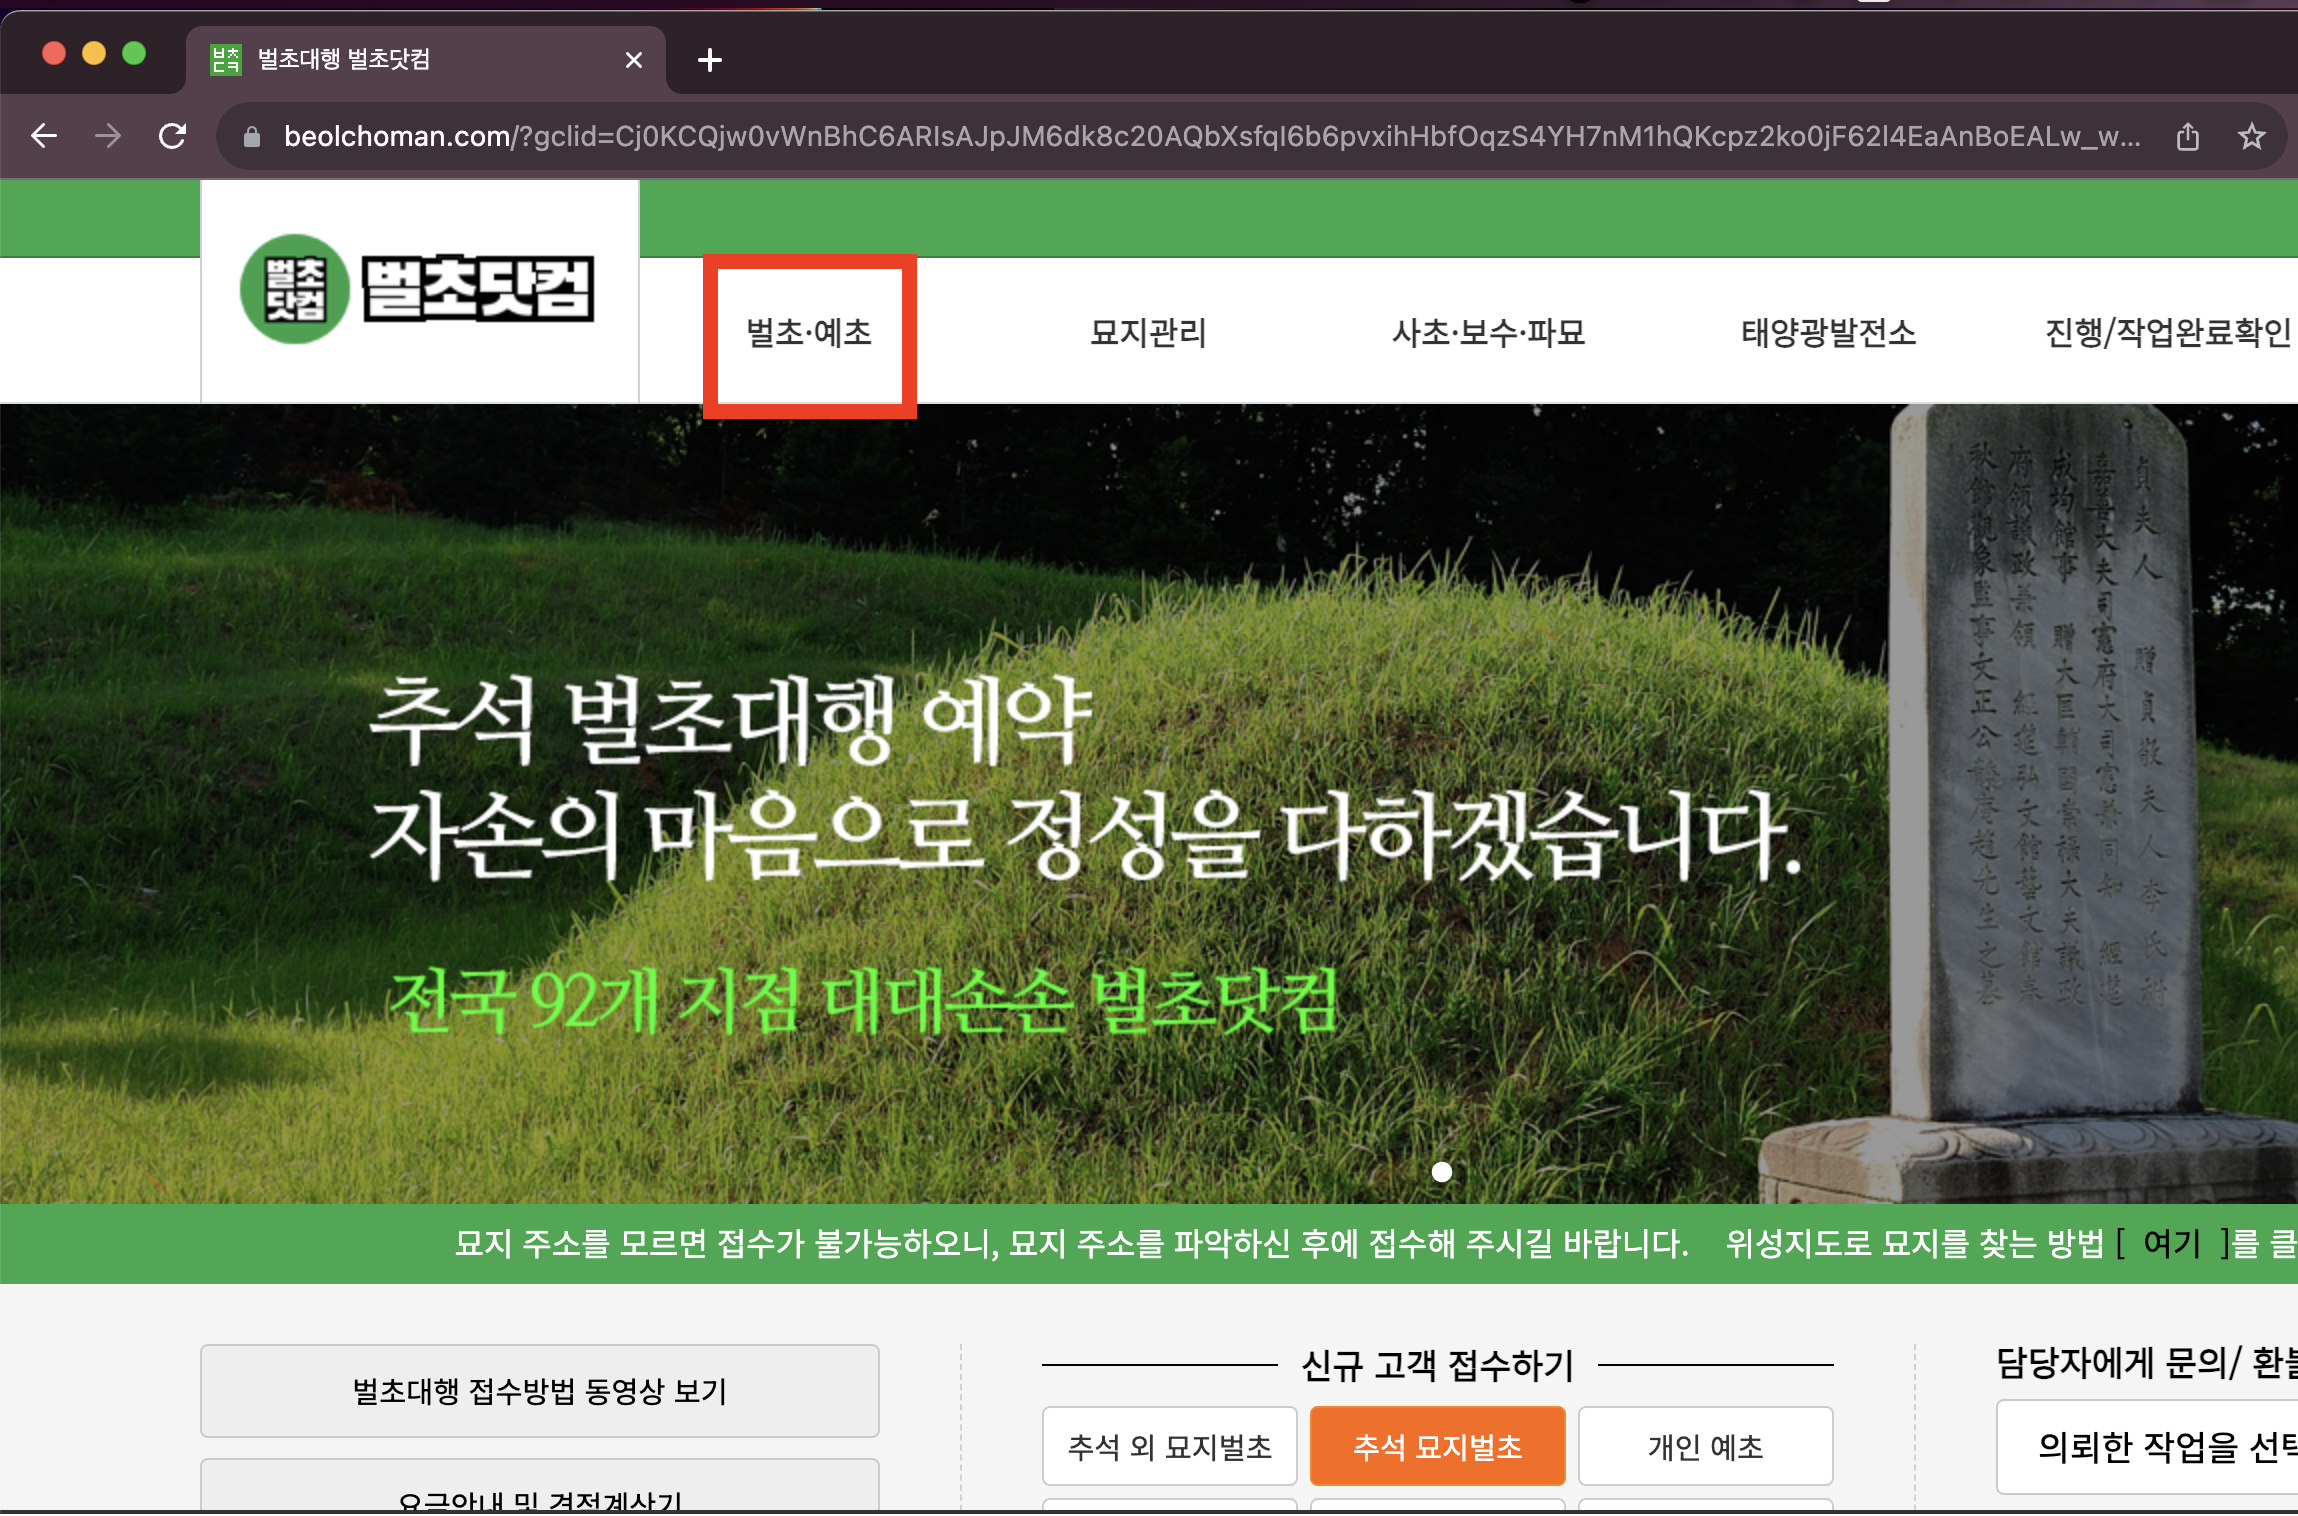The image size is (2298, 1516).
Task: Open a new tab with plus icon
Action: coord(709,60)
